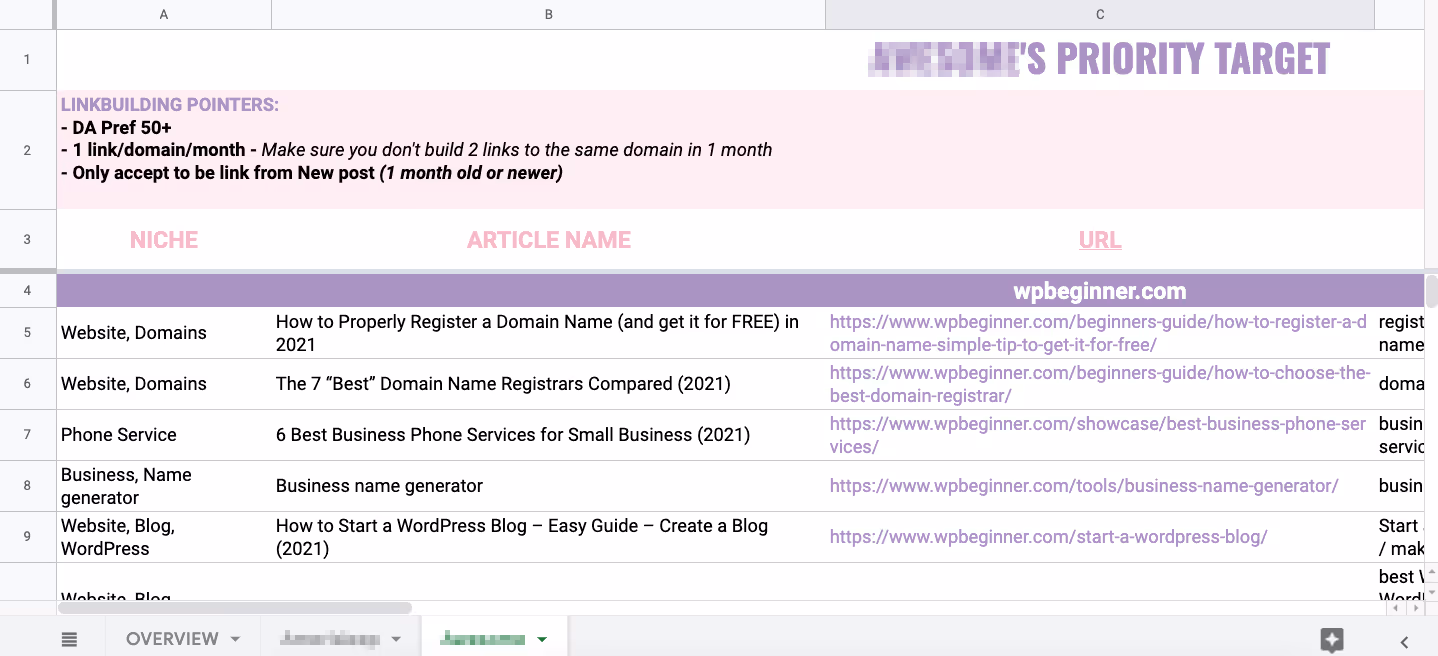Select row 5 header

tap(28, 332)
